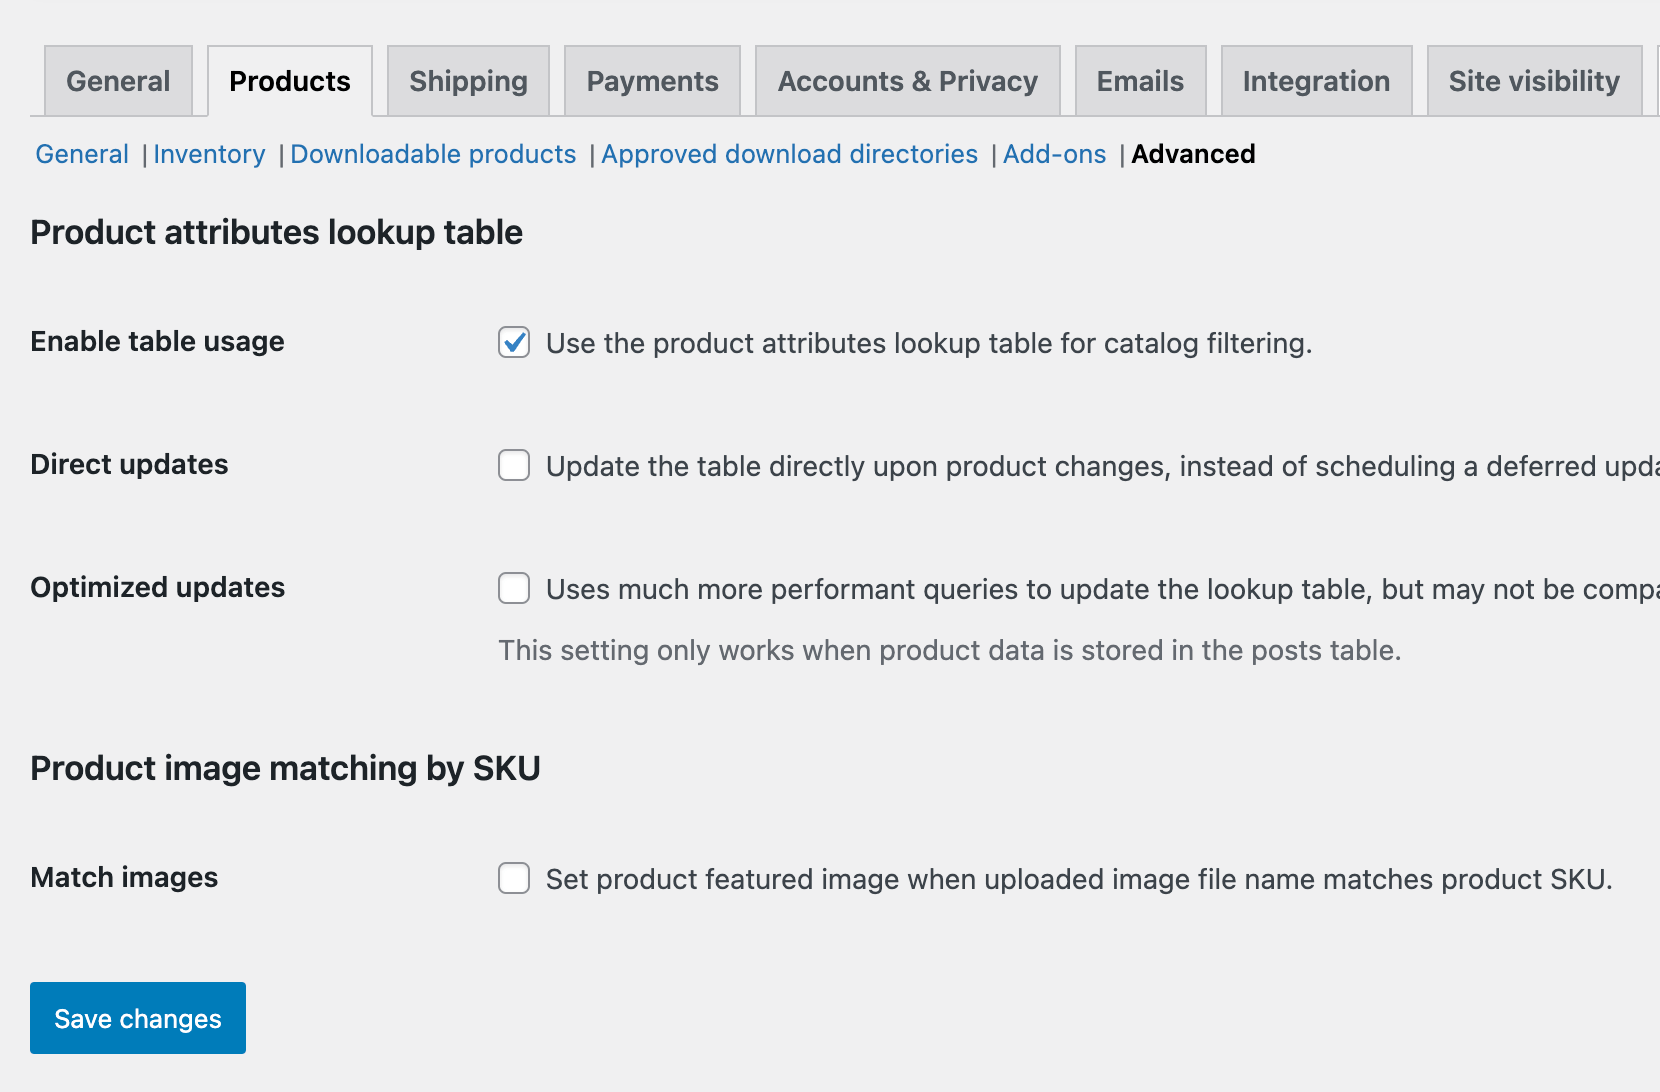
Task: Open the Add-ons page
Action: click(1055, 154)
